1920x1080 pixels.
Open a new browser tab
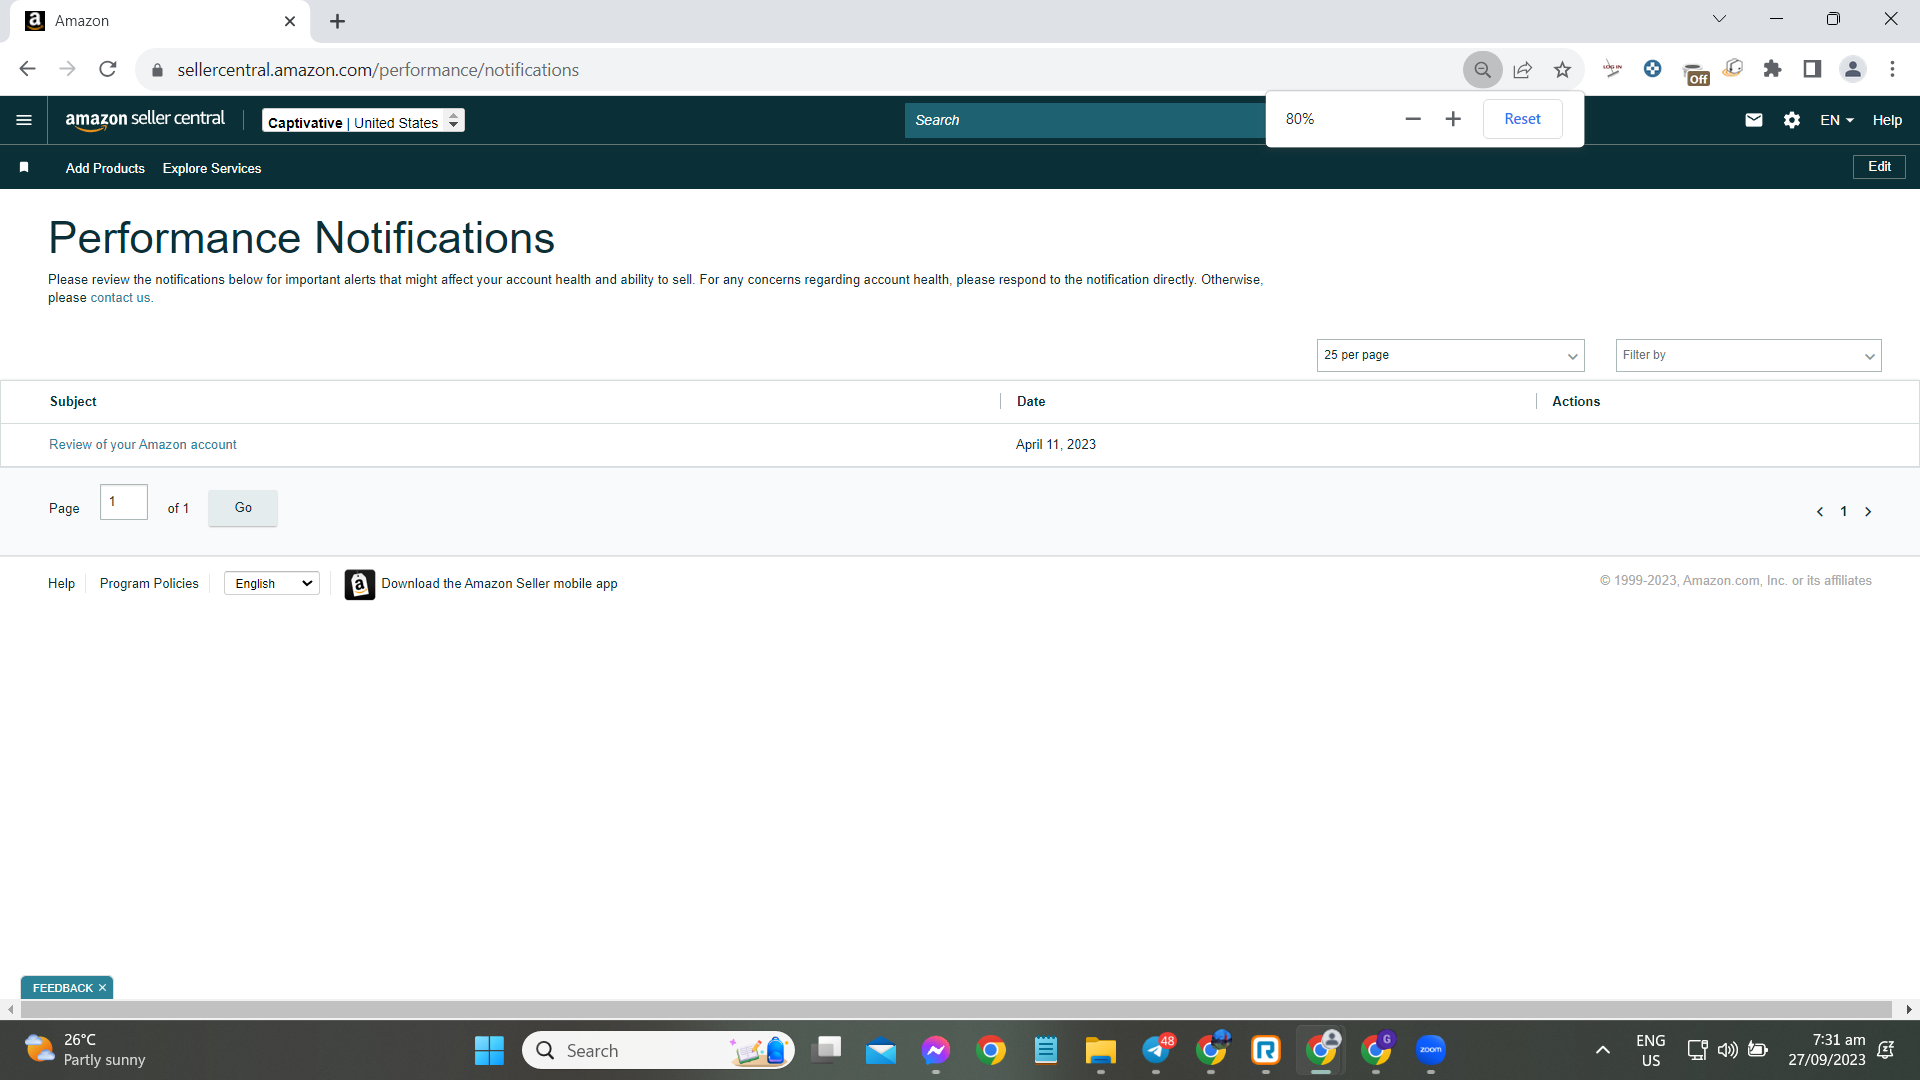click(338, 21)
